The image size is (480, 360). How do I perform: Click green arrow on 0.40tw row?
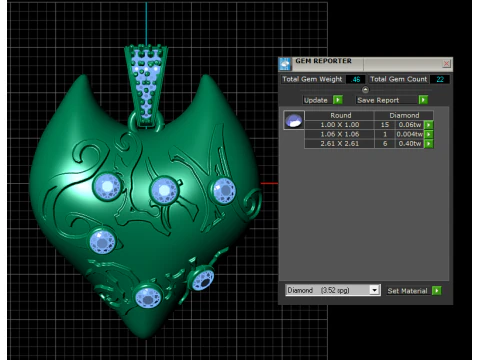point(428,143)
